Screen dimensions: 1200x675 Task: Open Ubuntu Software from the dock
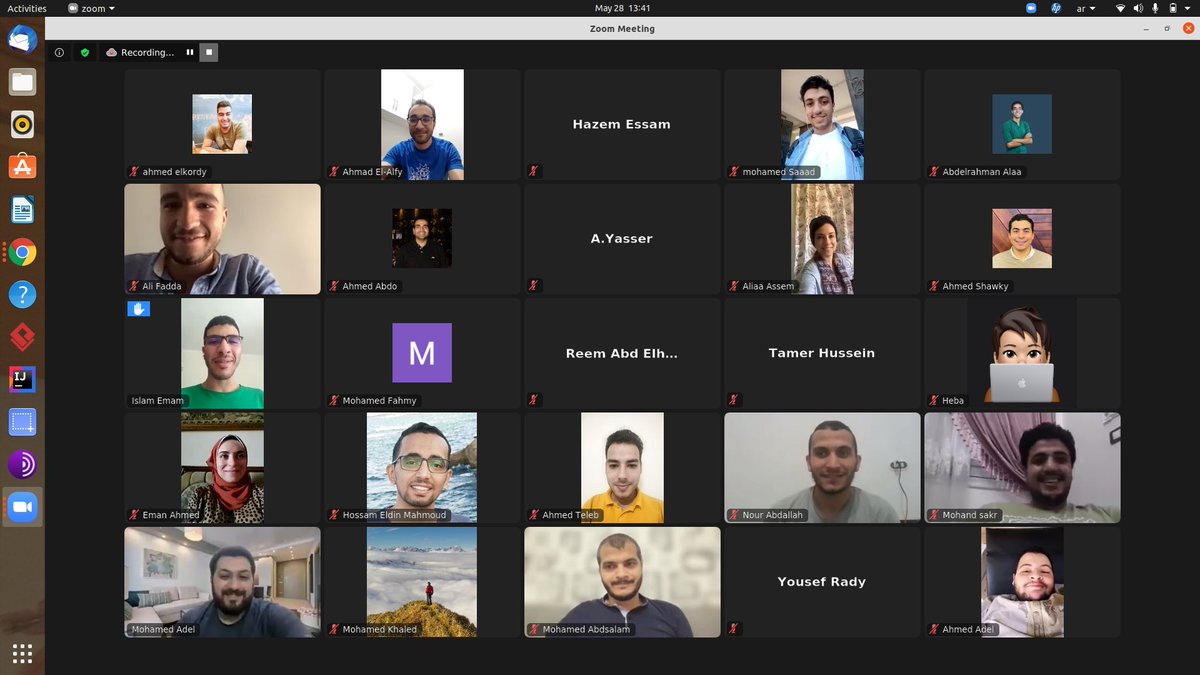click(22, 167)
